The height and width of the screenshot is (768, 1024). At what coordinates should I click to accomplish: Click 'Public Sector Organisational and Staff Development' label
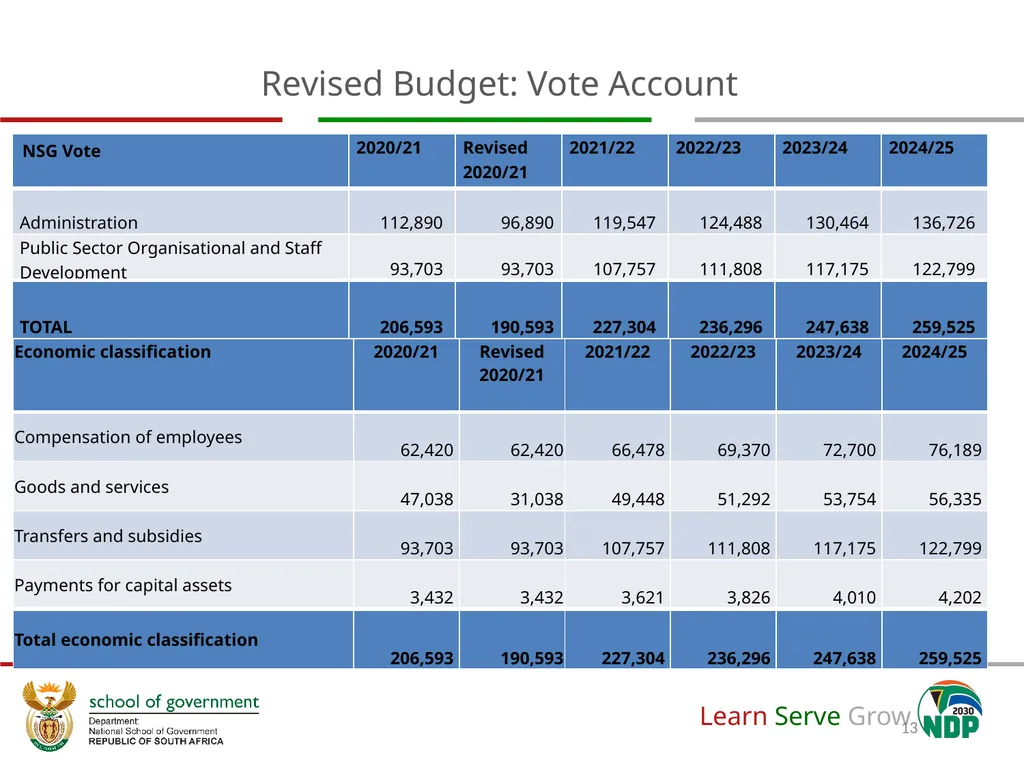[170, 259]
